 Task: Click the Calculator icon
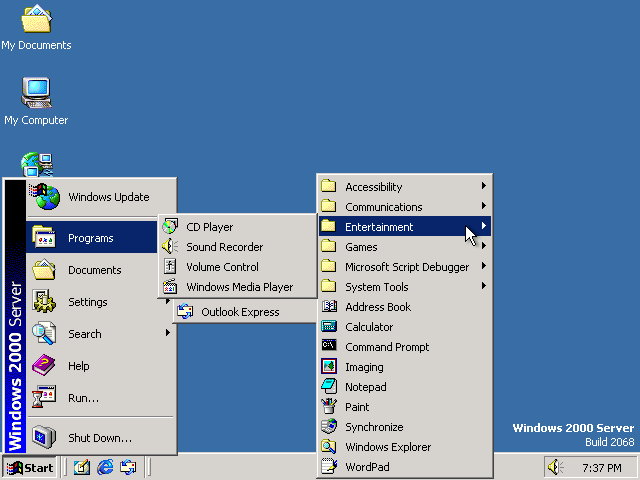[x=329, y=326]
